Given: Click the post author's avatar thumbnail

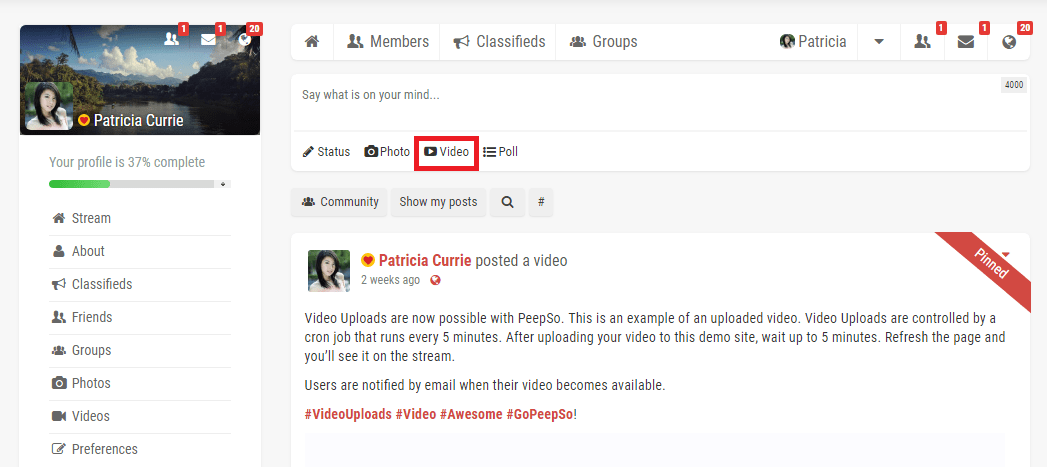Looking at the screenshot, I should tap(329, 271).
